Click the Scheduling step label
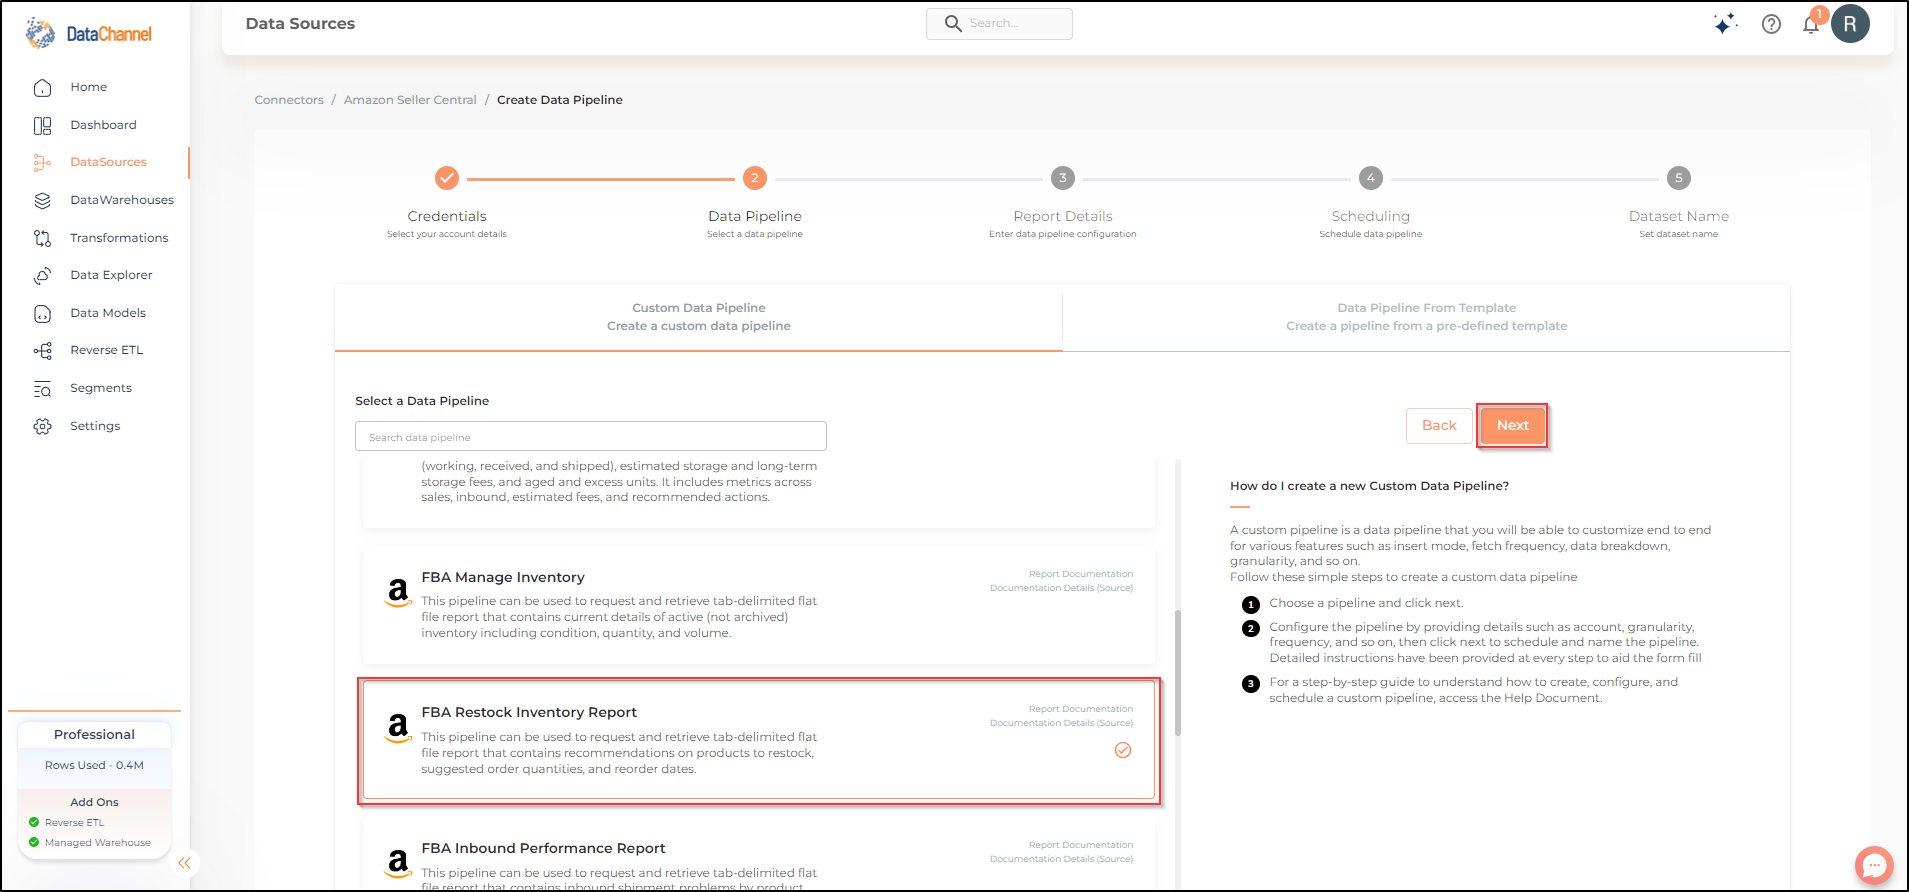 1371,216
